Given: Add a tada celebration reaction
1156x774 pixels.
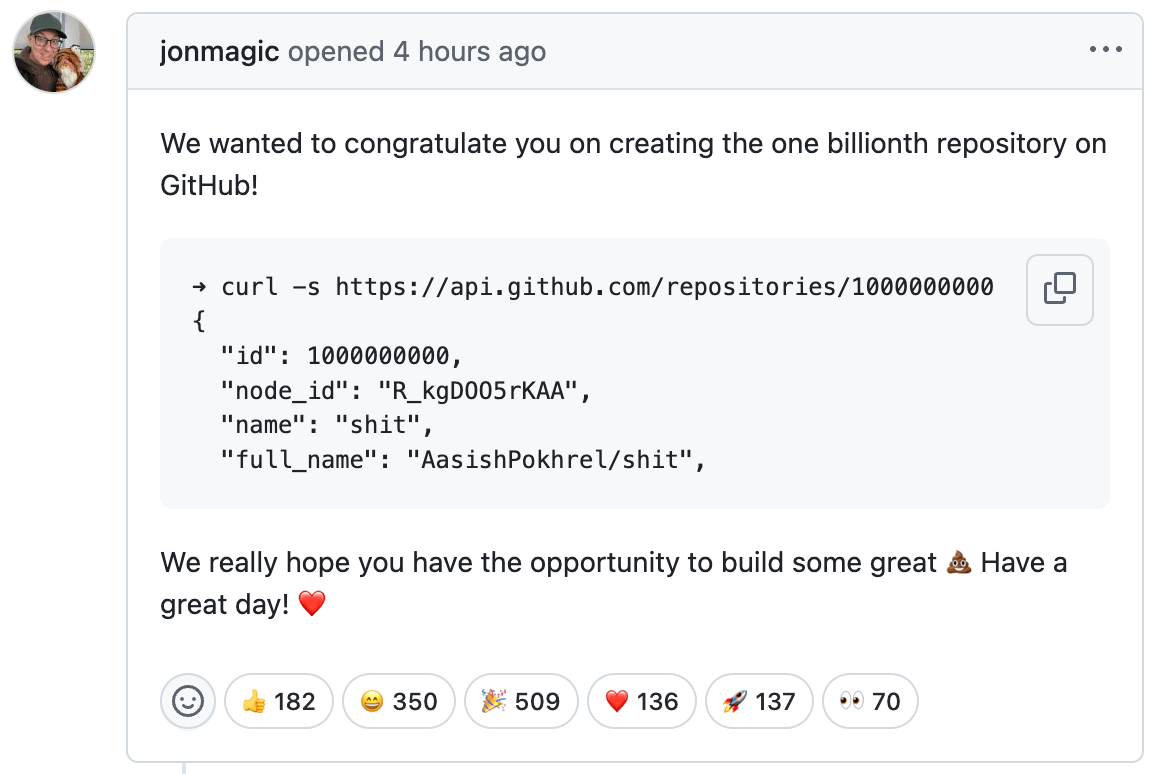Looking at the screenshot, I should pos(521,701).
